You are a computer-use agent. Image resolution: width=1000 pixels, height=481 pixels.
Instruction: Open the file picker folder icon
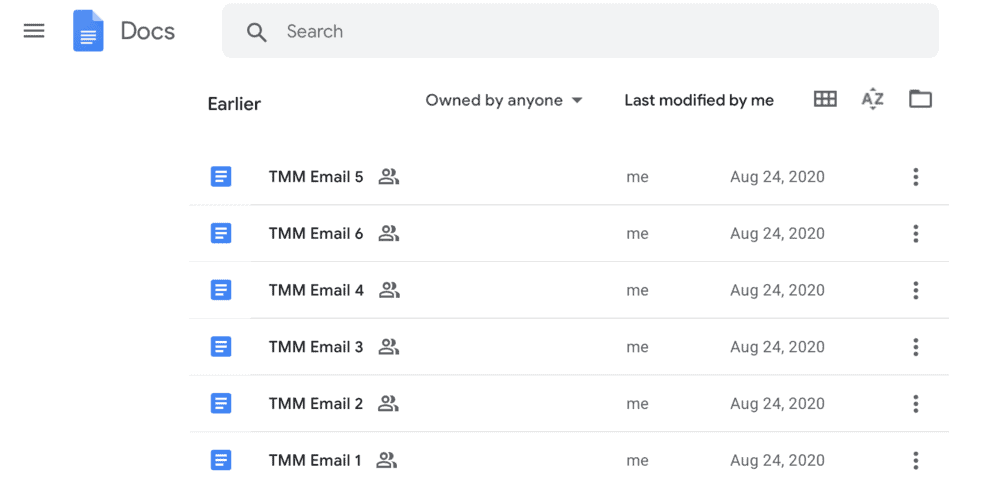coord(920,99)
